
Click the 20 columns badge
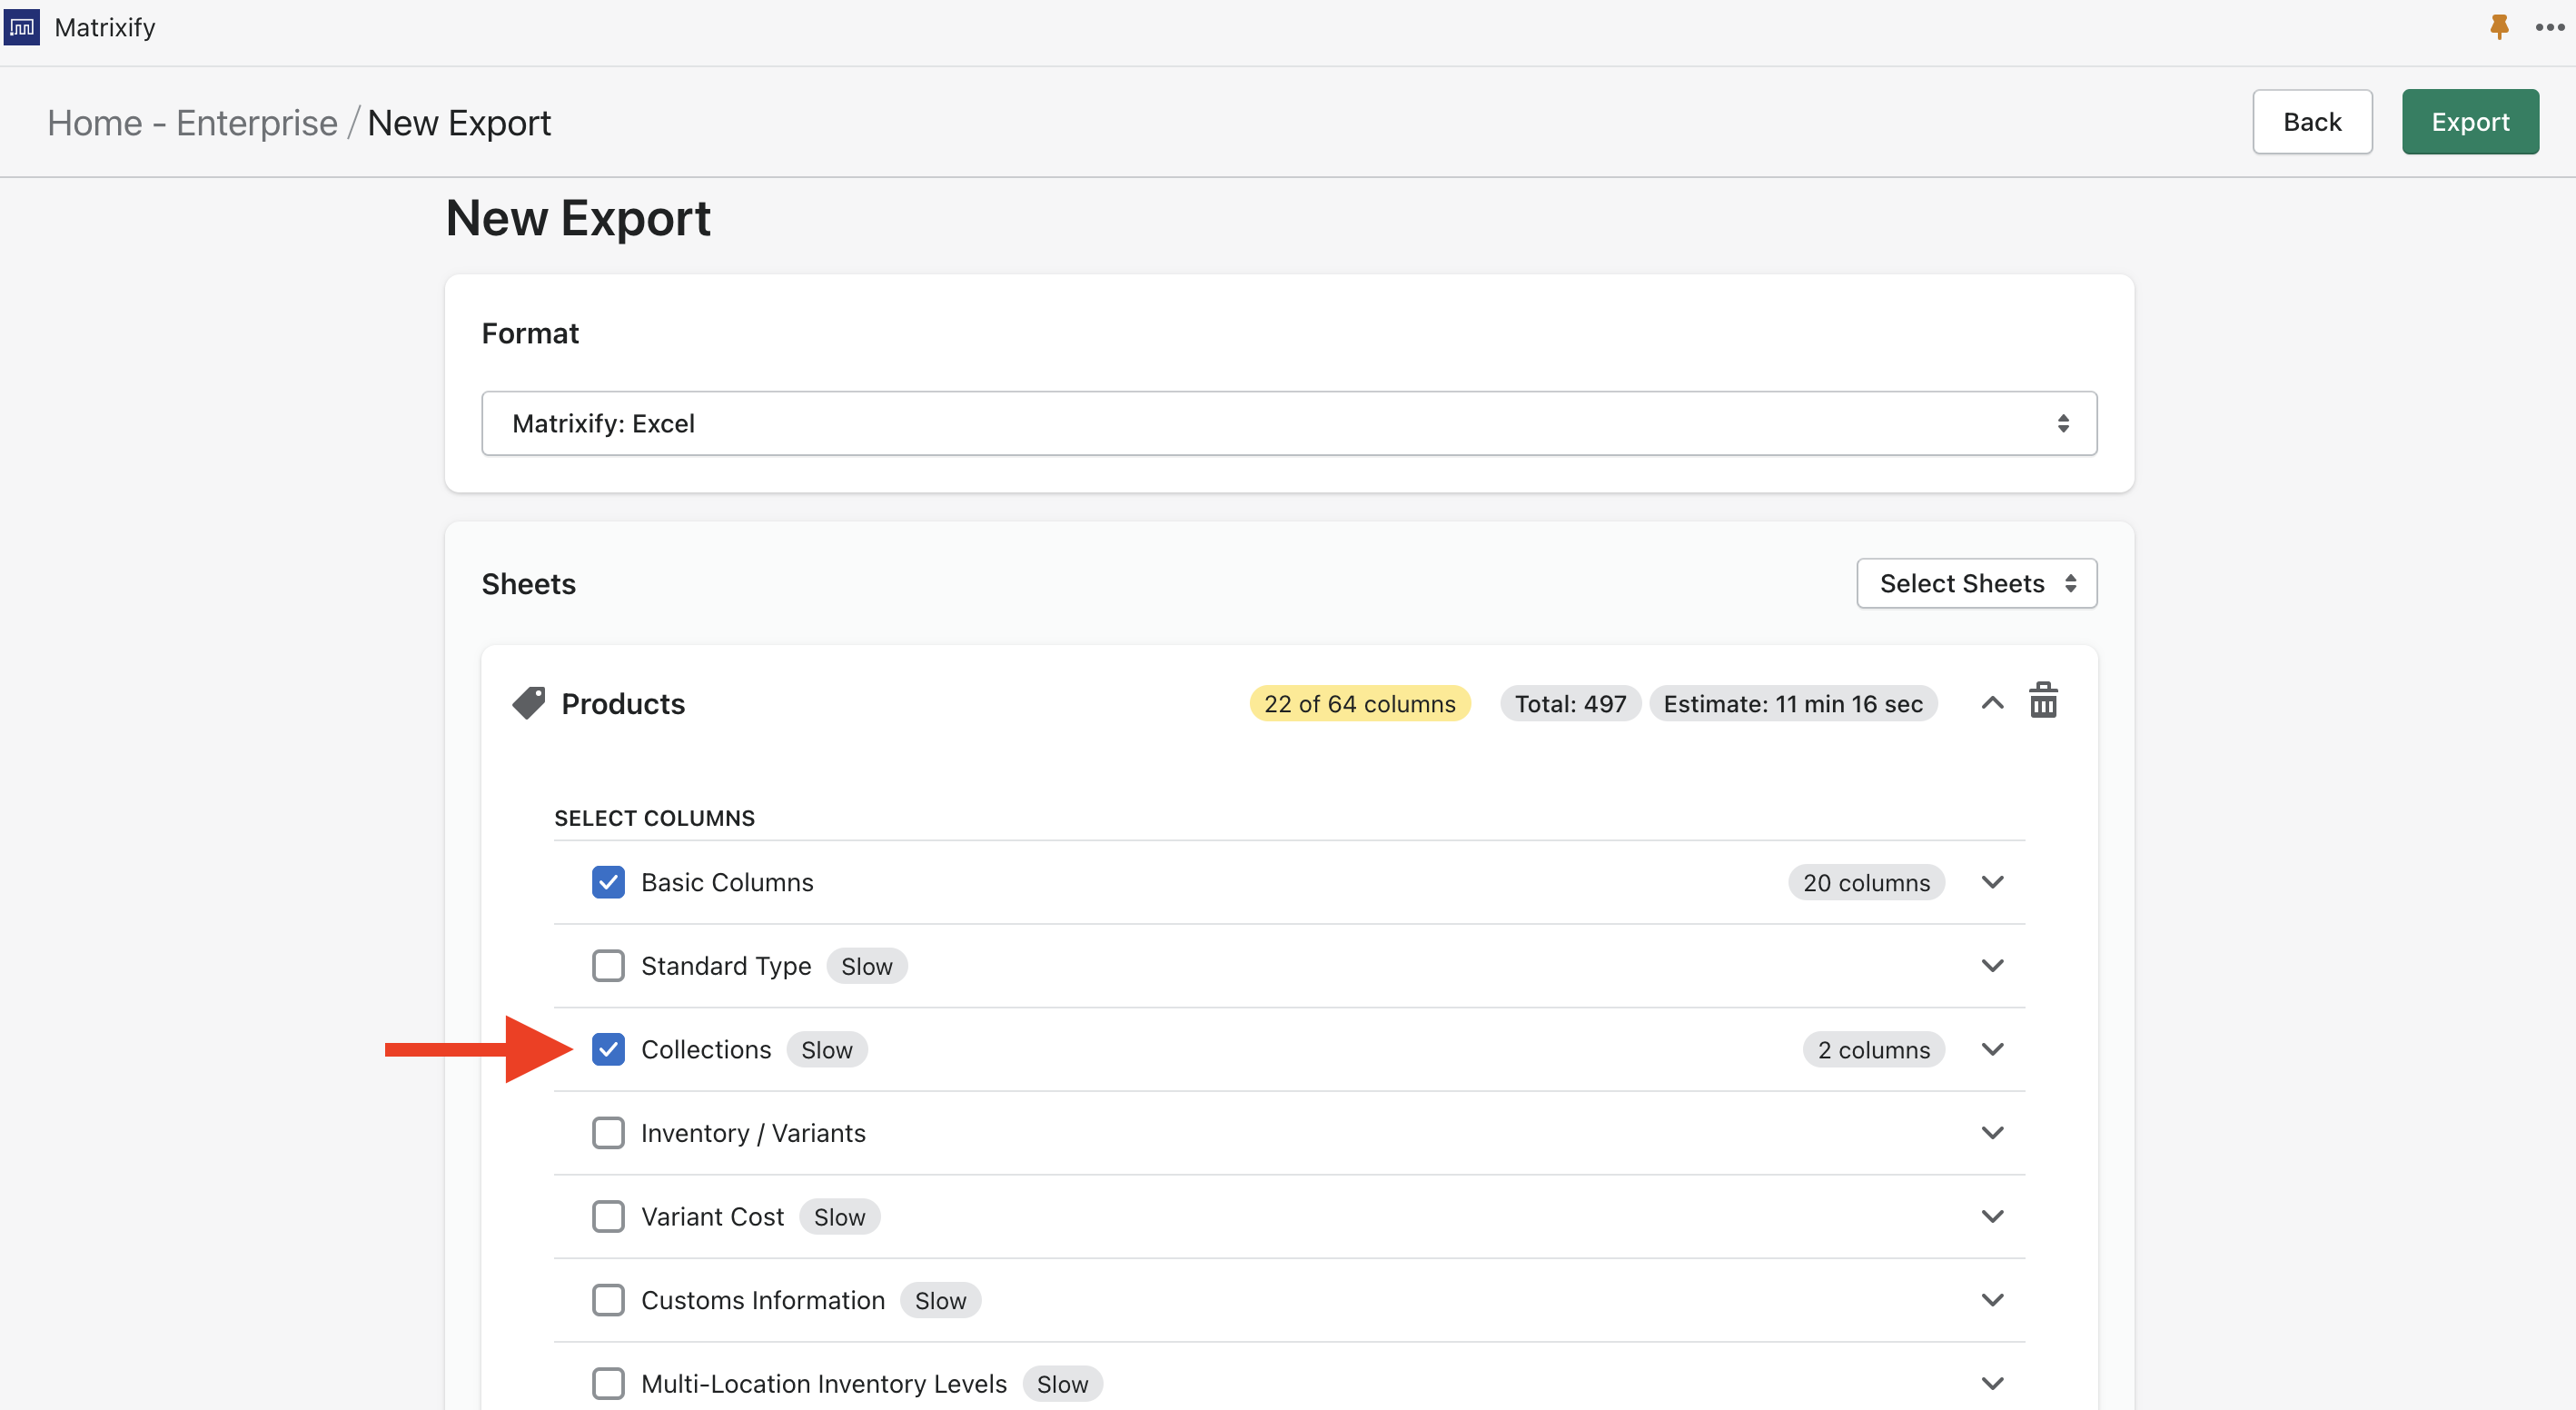click(x=1866, y=882)
